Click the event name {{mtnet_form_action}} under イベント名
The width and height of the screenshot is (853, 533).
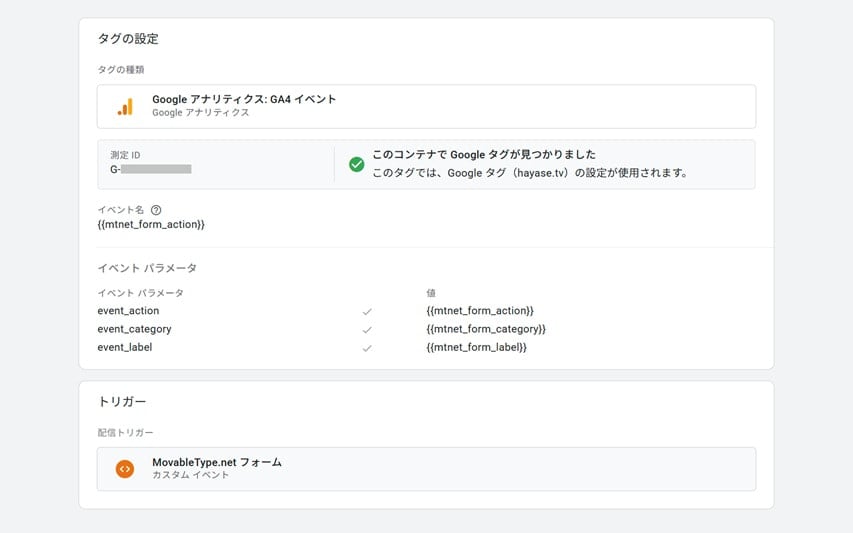click(151, 225)
